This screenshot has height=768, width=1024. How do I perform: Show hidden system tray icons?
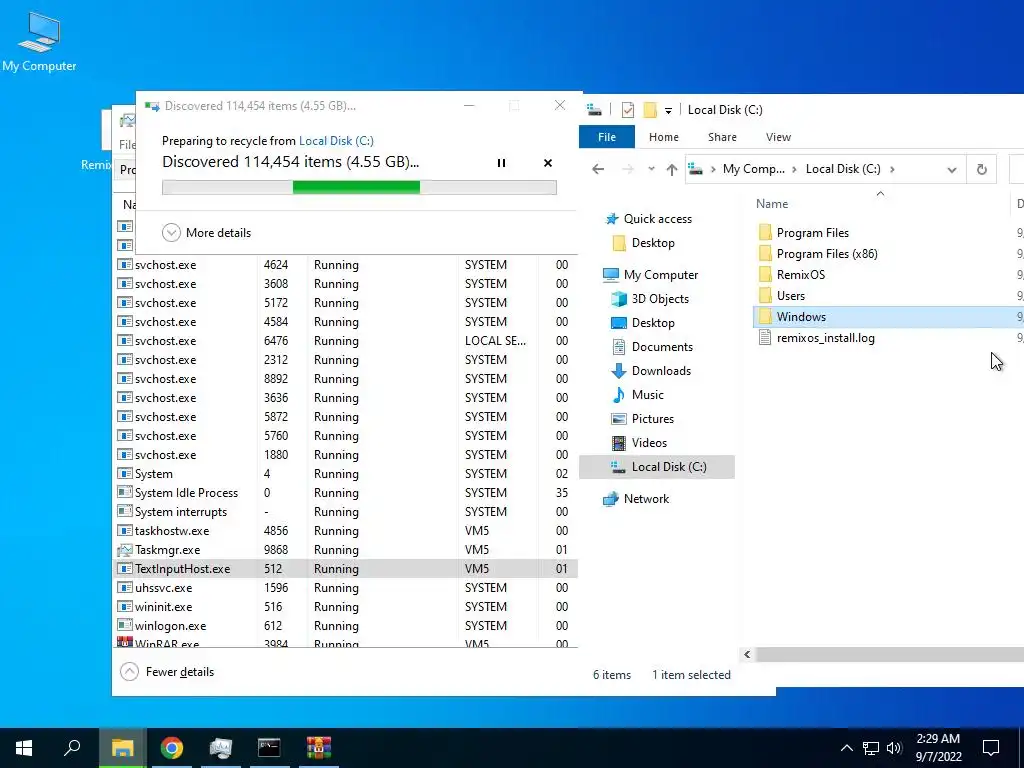pos(846,748)
